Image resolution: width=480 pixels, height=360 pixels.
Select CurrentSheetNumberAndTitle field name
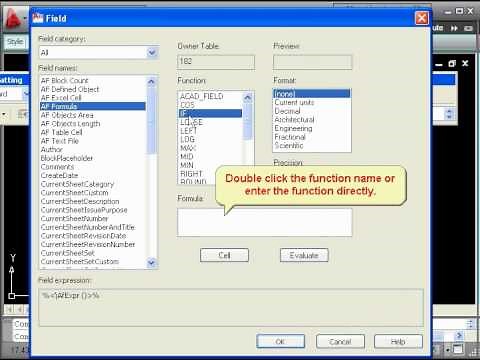pos(88,227)
